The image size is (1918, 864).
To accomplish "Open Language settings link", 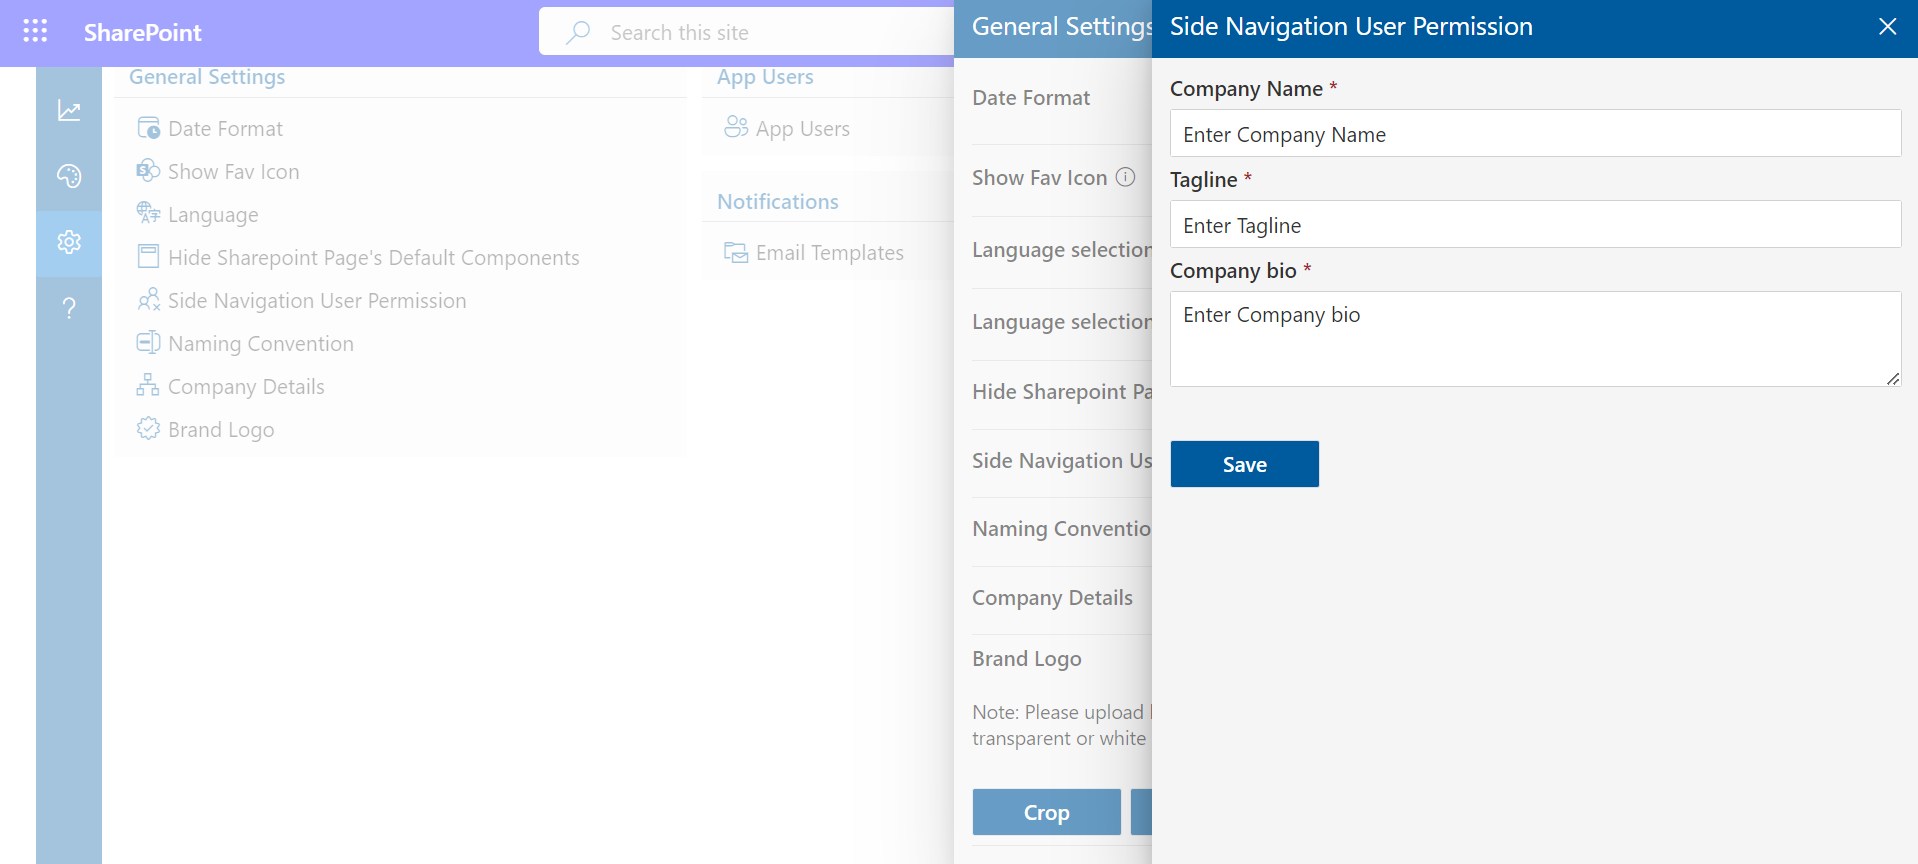I will [213, 215].
